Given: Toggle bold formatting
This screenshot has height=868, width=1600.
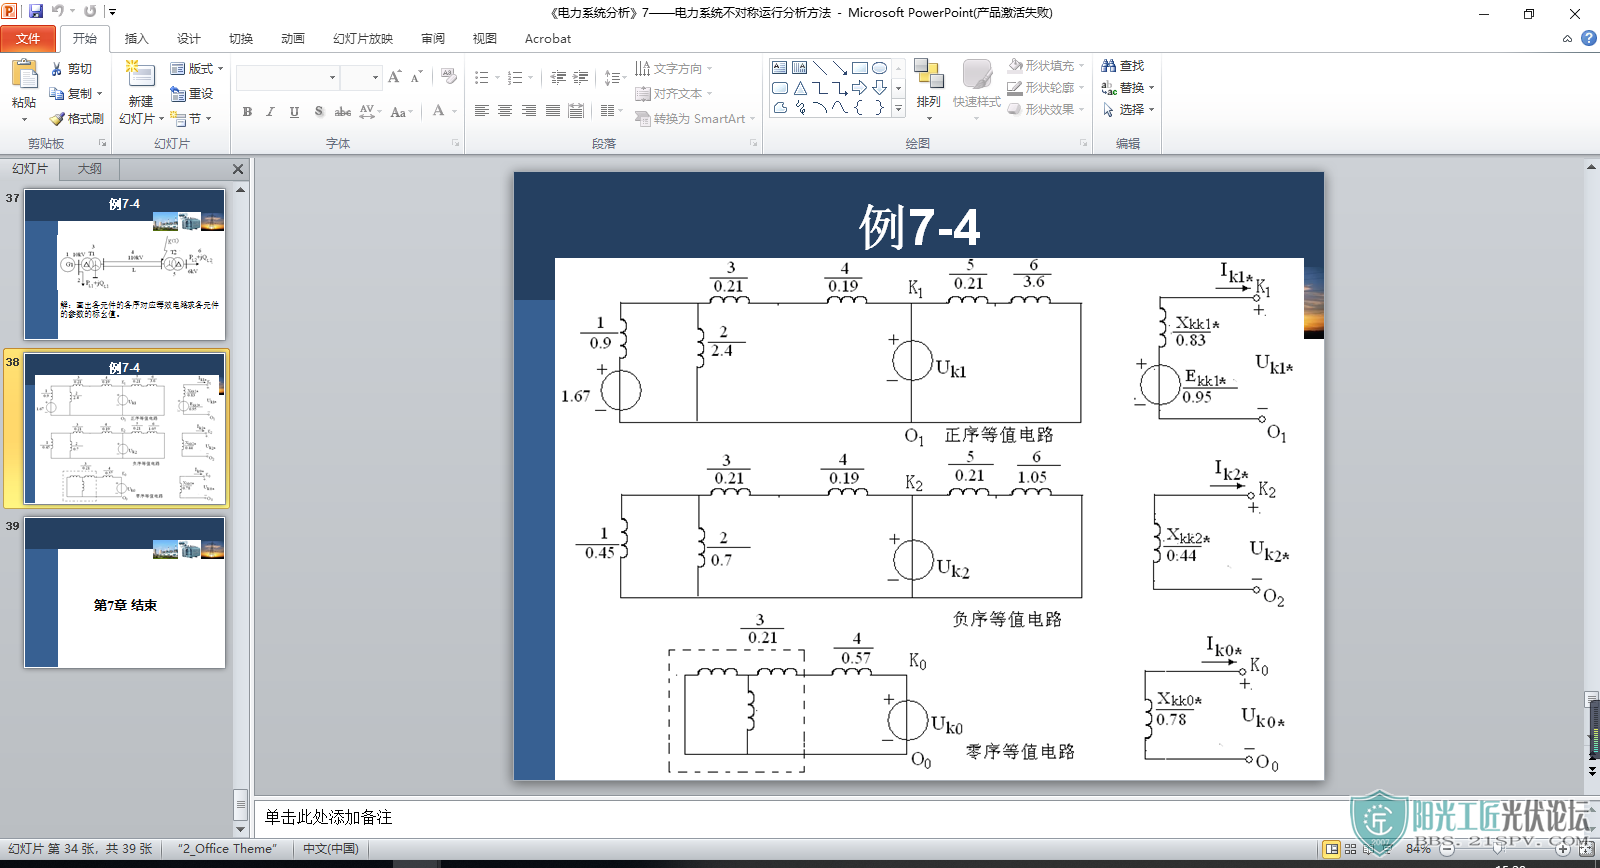Looking at the screenshot, I should pyautogui.click(x=247, y=111).
